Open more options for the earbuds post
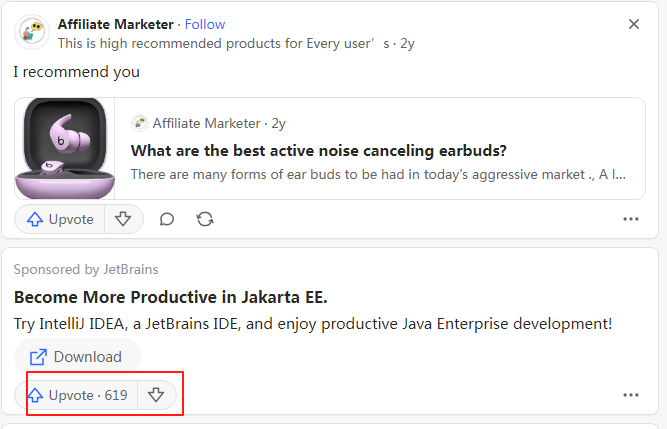Viewport: 667px width, 429px height. pos(631,219)
